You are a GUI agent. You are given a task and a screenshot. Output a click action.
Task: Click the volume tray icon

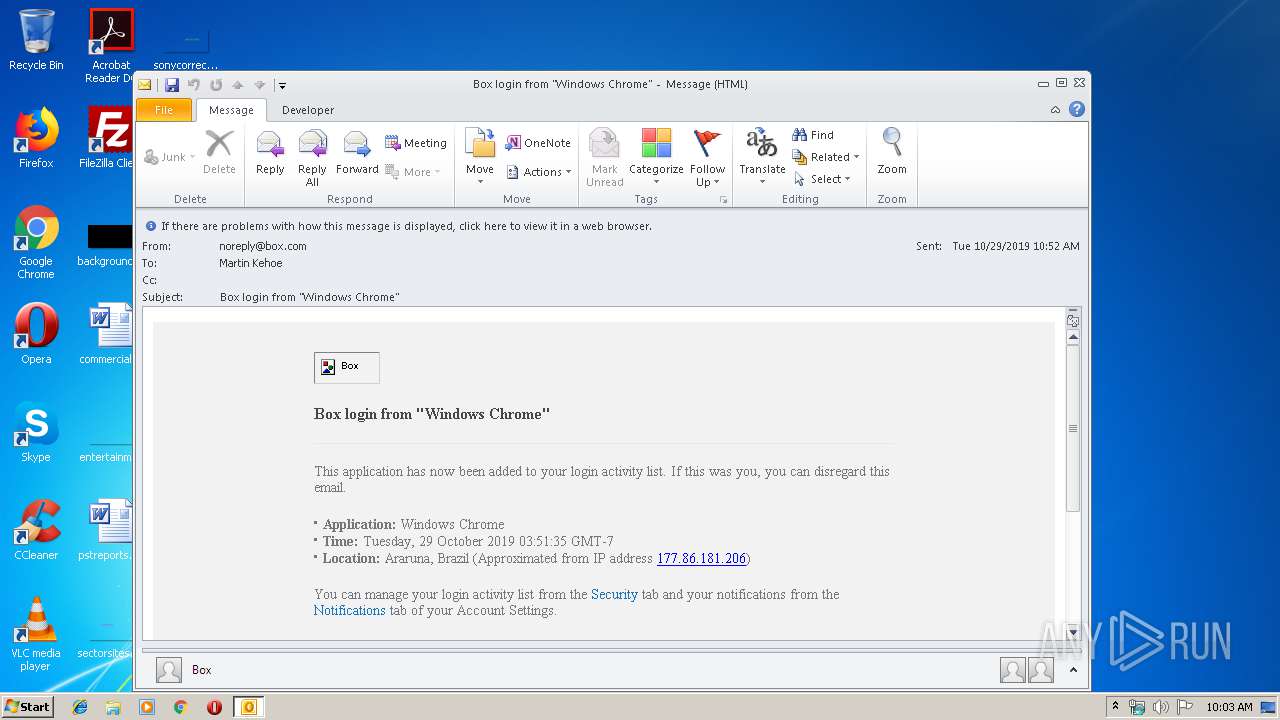click(1162, 707)
